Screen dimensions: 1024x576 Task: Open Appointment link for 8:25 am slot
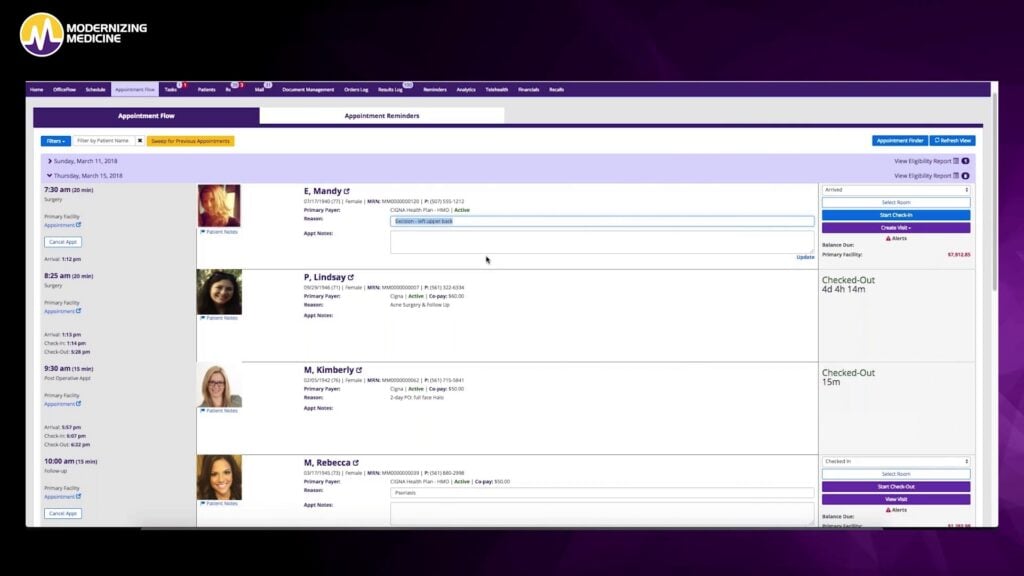[x=63, y=312]
